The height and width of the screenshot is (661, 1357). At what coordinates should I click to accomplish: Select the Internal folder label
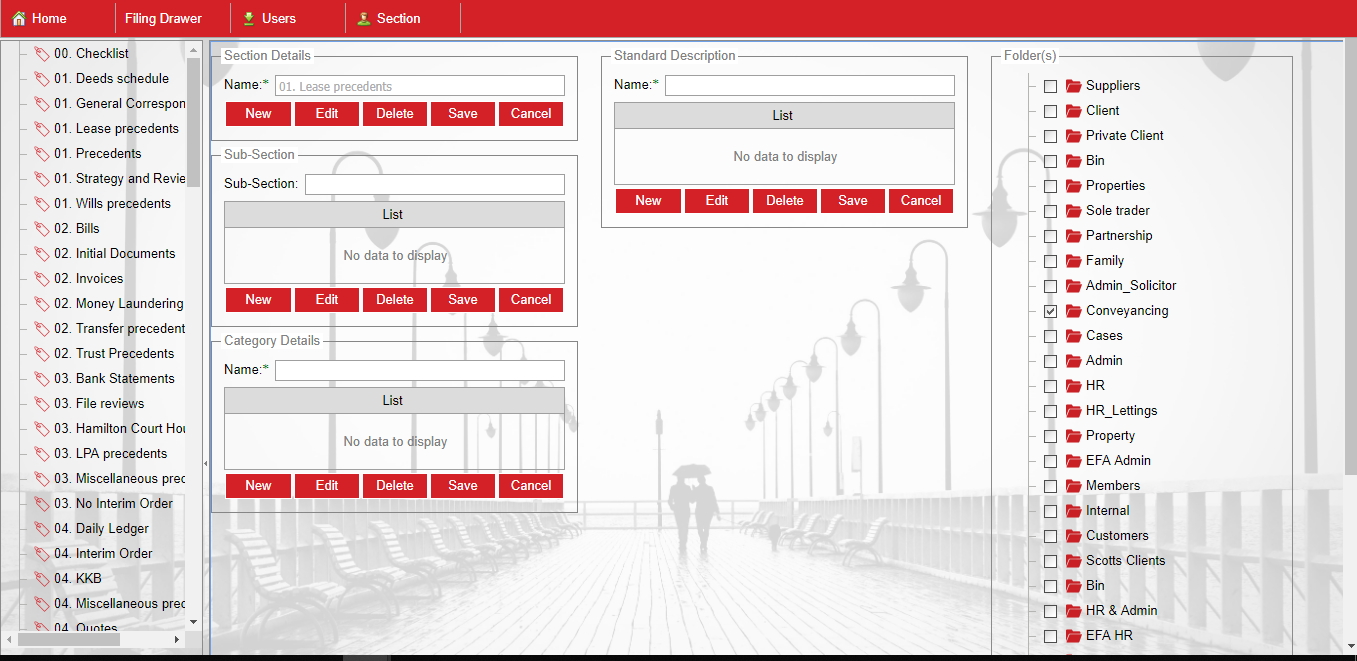coord(1107,511)
